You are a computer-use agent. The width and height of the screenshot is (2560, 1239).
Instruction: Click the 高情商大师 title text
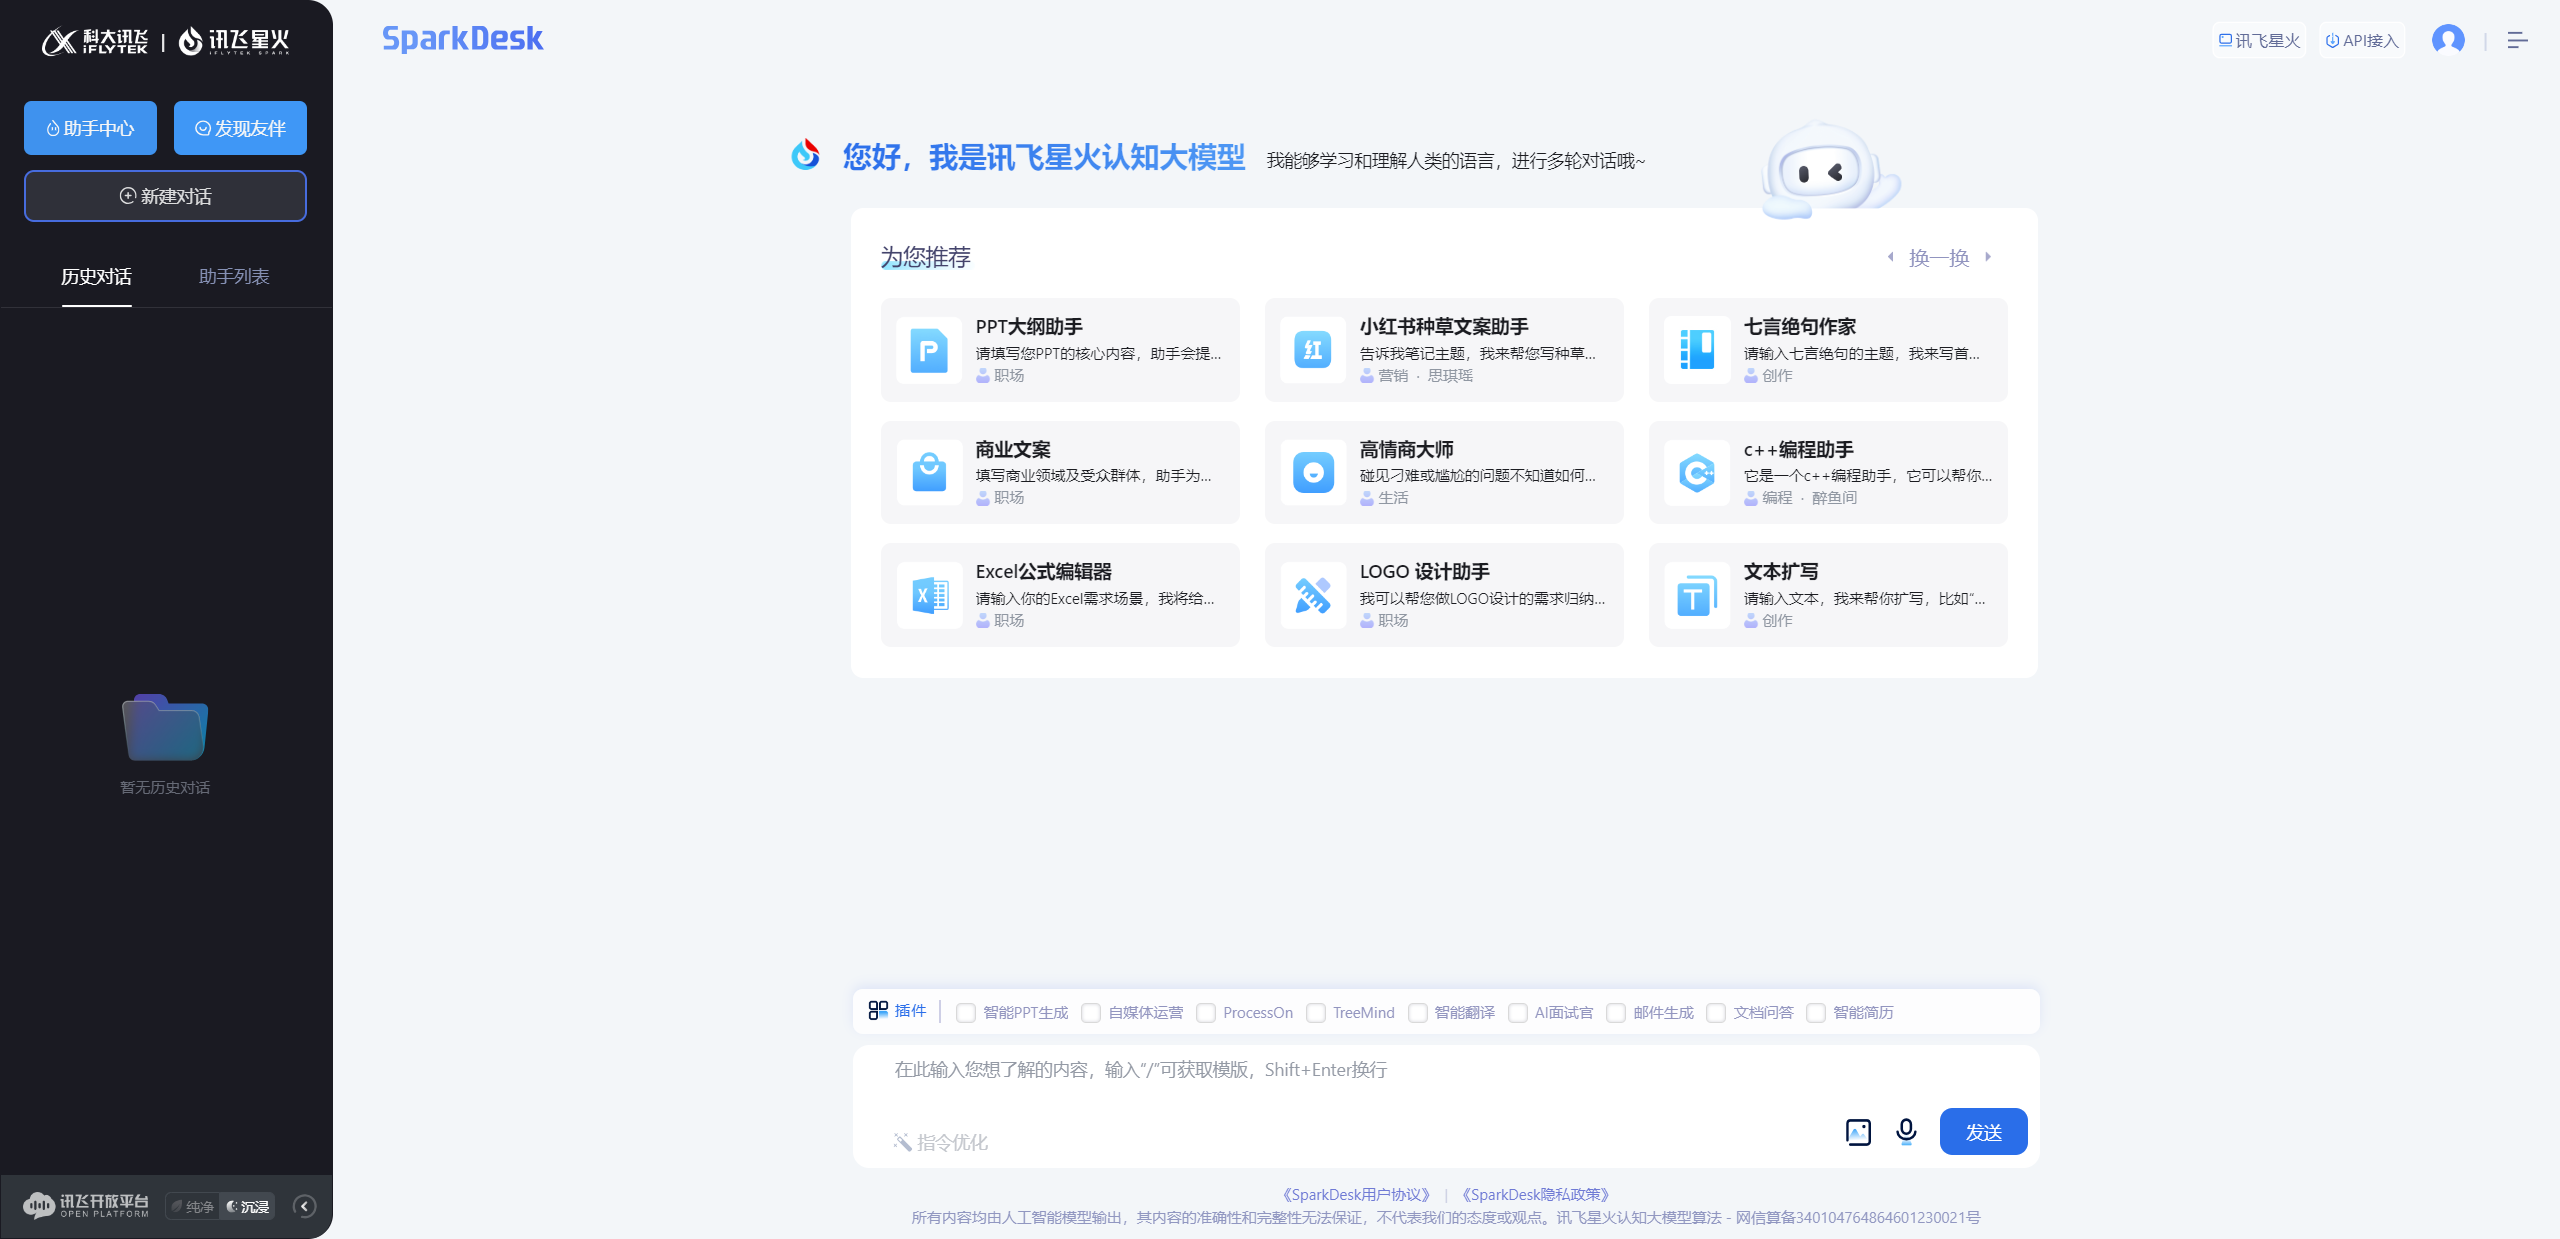click(1406, 450)
